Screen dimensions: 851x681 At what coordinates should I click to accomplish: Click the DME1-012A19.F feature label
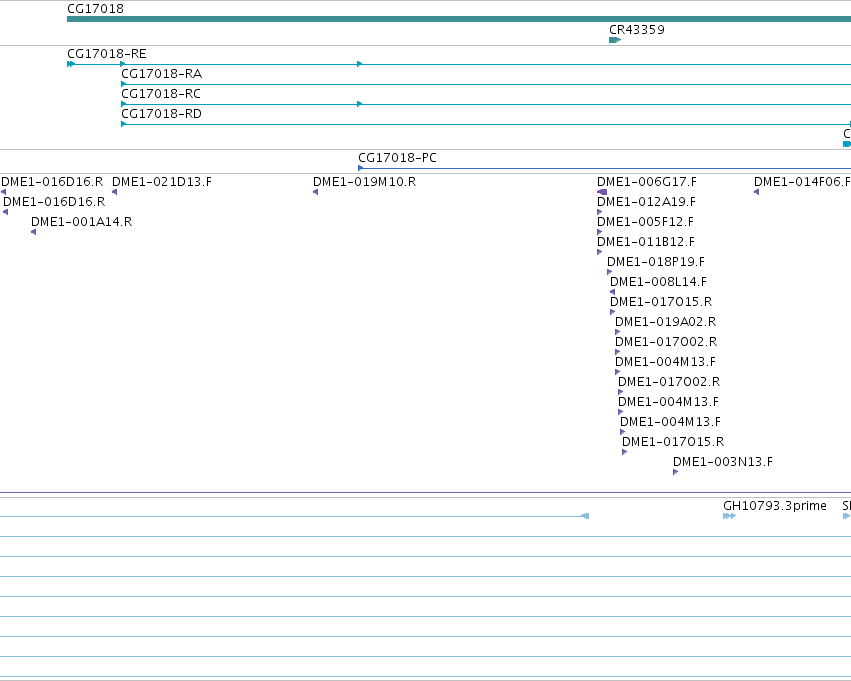click(646, 202)
